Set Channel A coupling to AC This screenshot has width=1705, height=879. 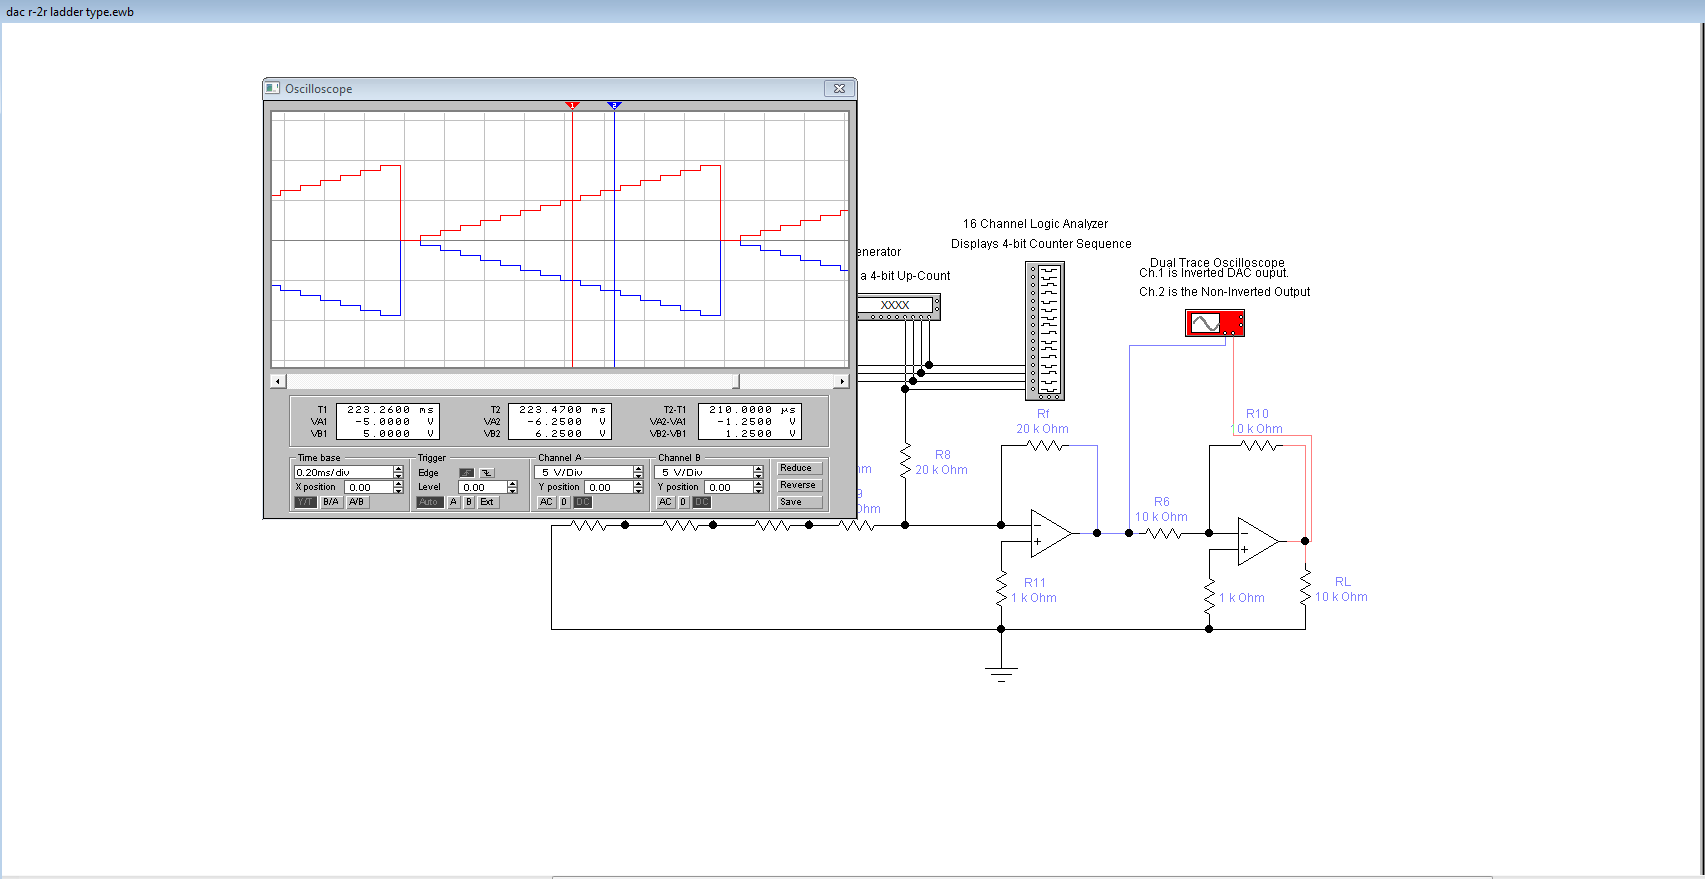(x=546, y=502)
